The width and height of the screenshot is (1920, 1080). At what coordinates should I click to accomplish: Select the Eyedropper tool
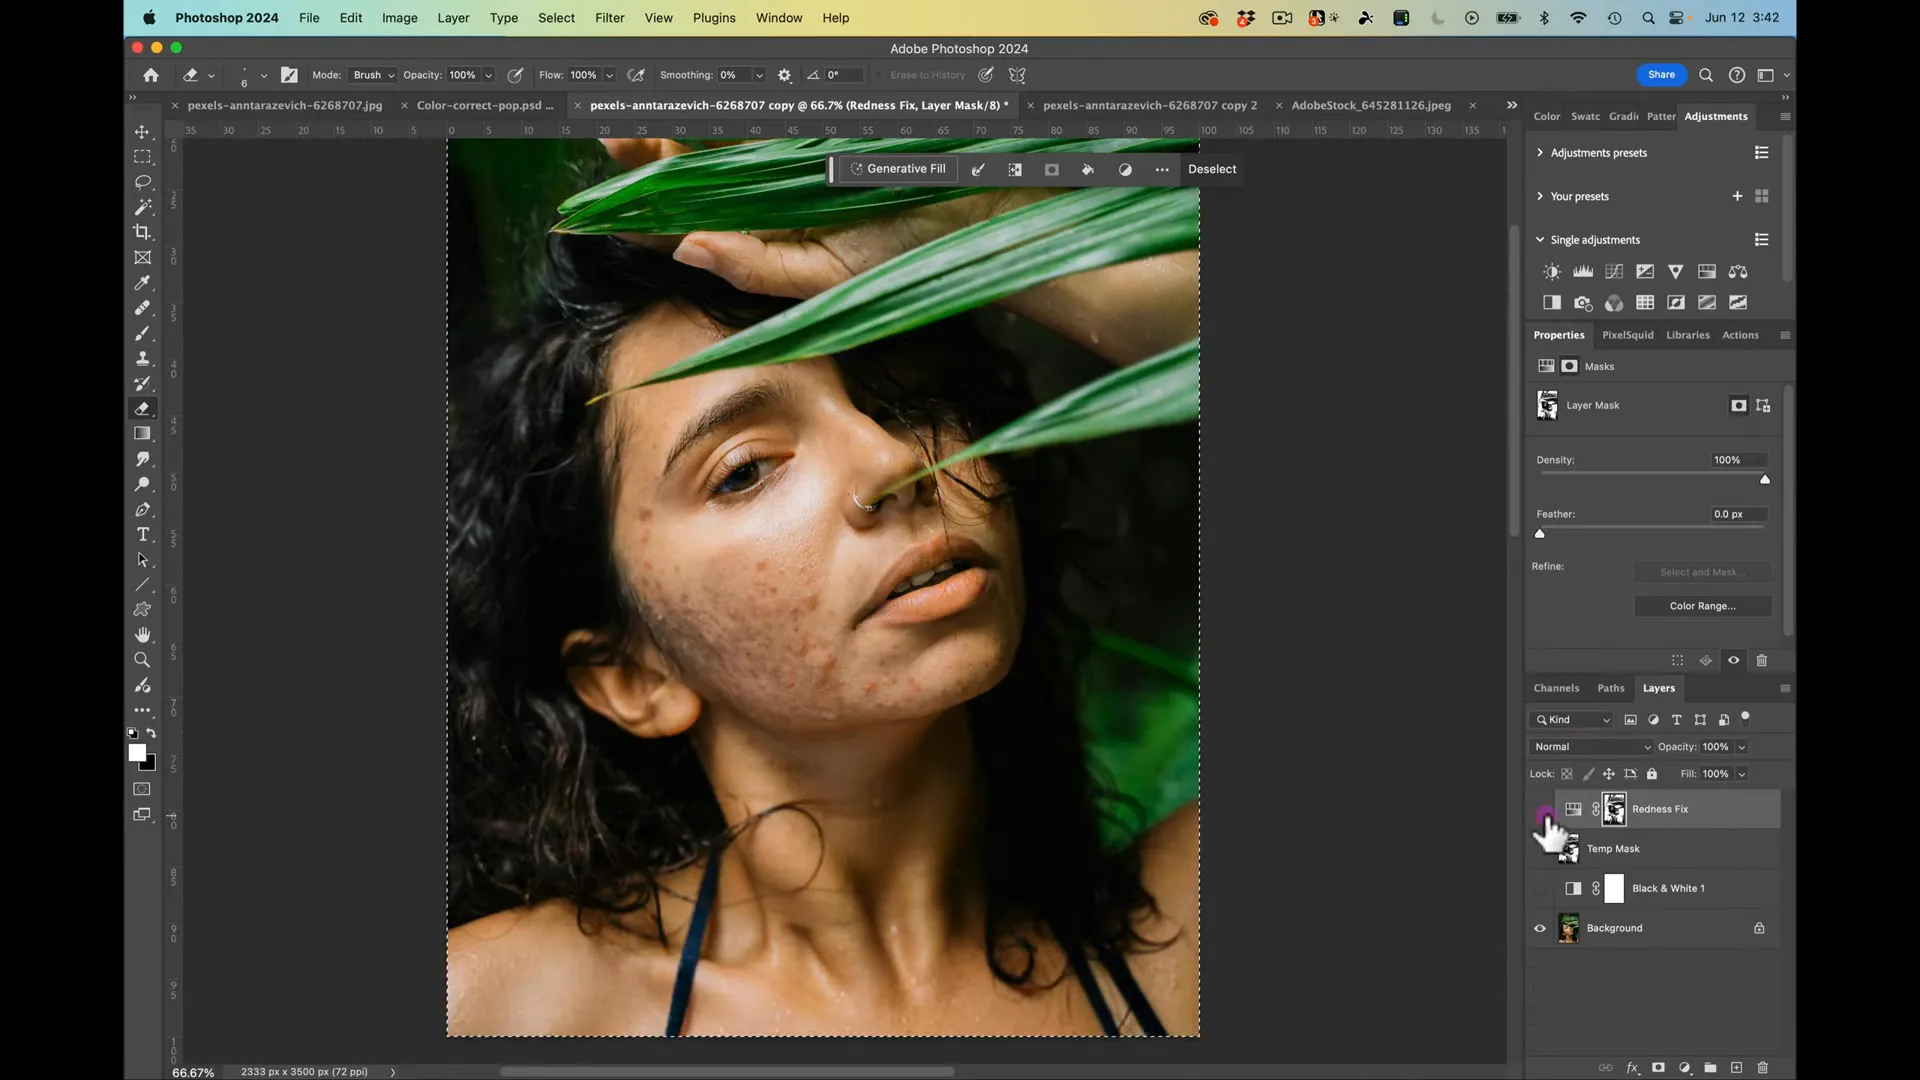143,283
